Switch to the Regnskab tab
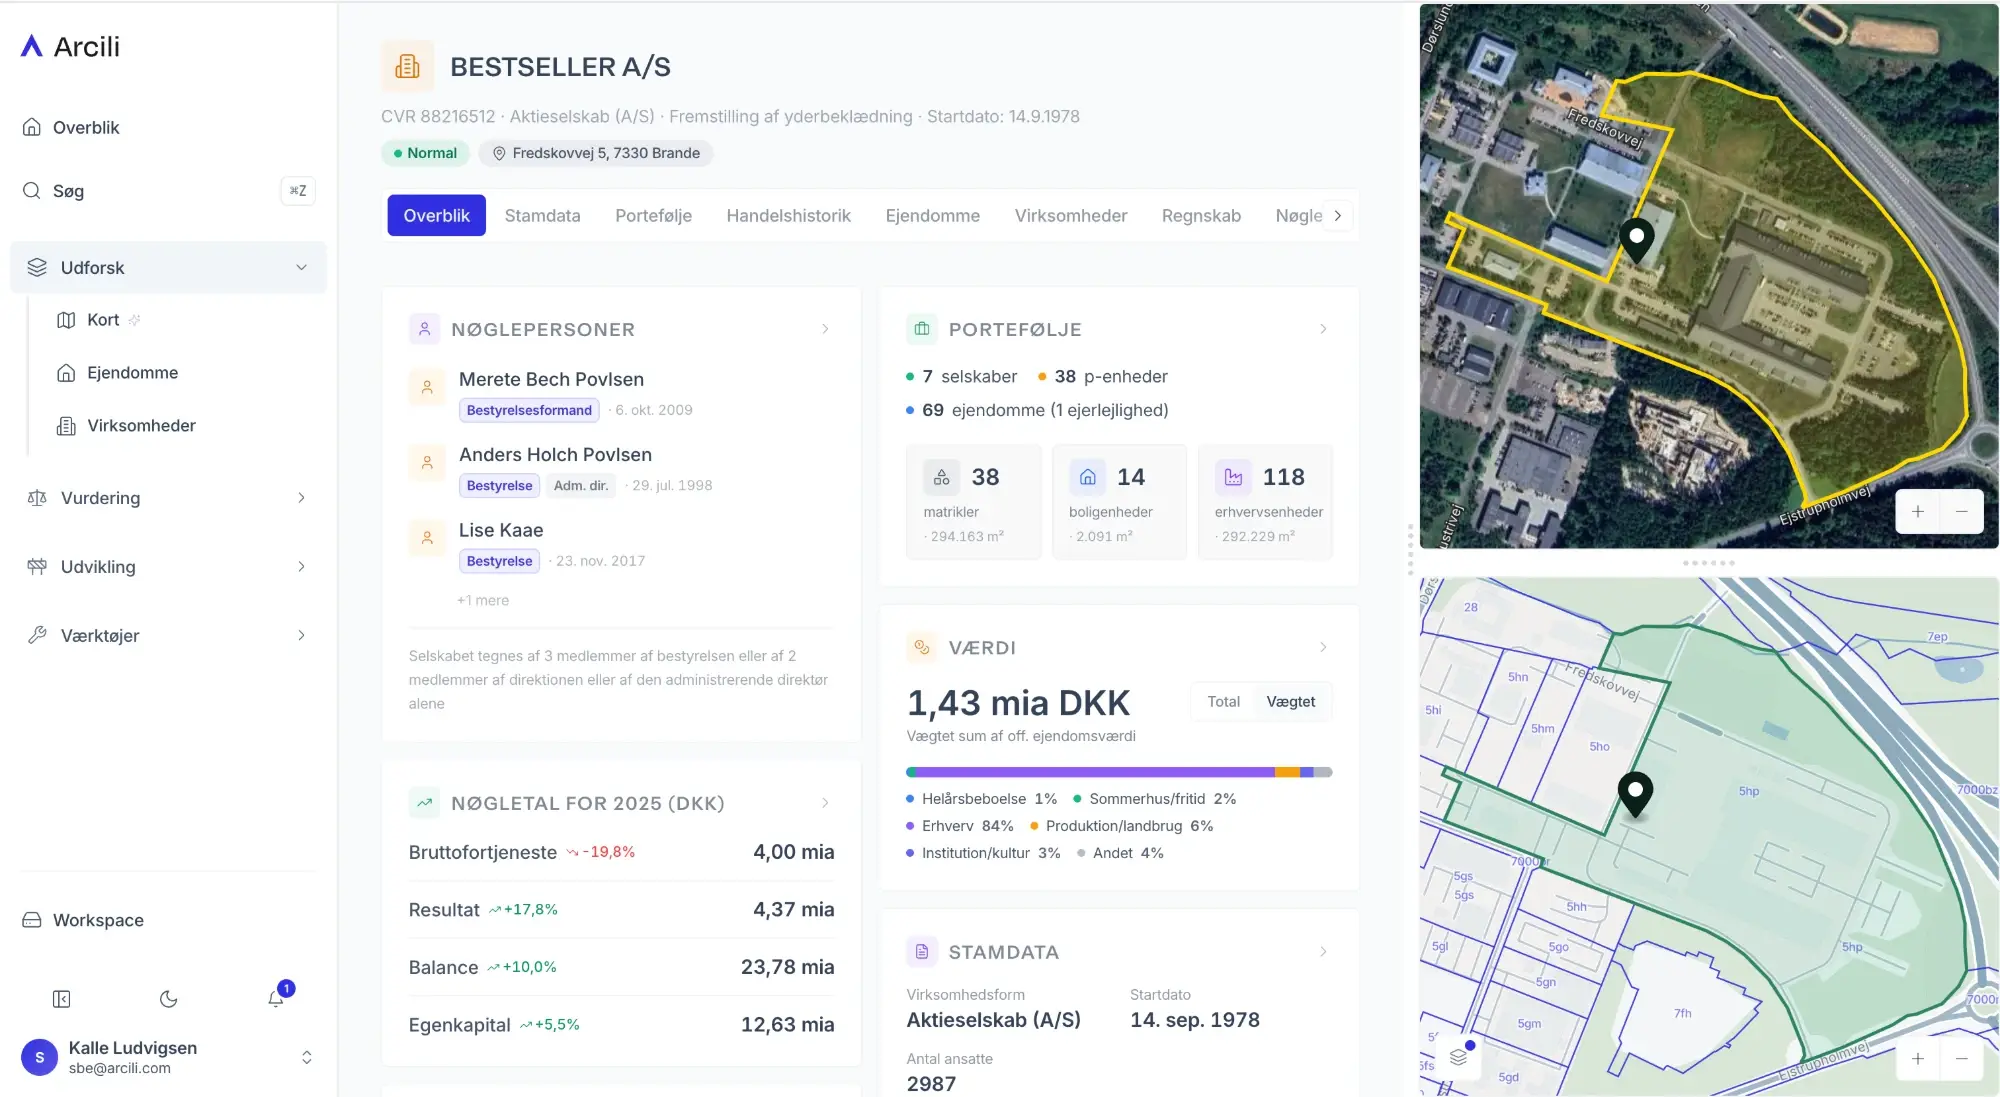 tap(1201, 215)
